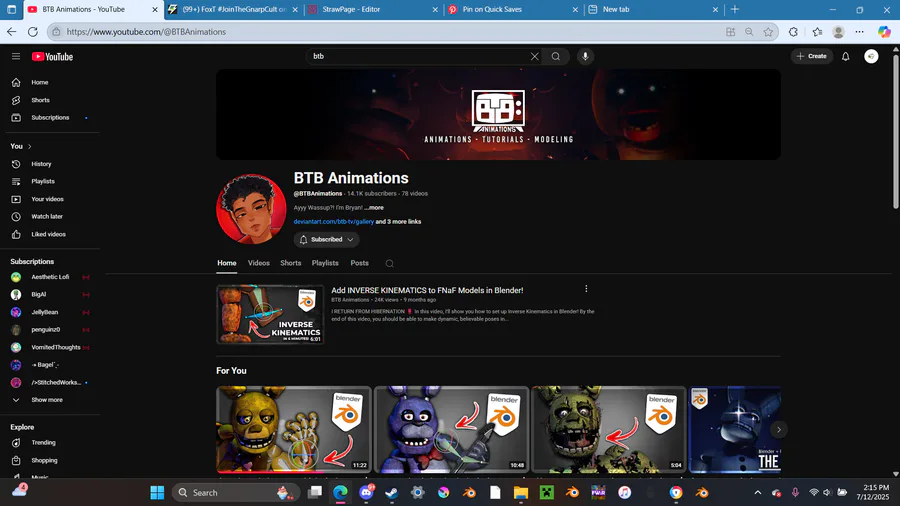Open the Golden Freddy thumbnail with 11:22 duration
900x506 pixels.
294,429
